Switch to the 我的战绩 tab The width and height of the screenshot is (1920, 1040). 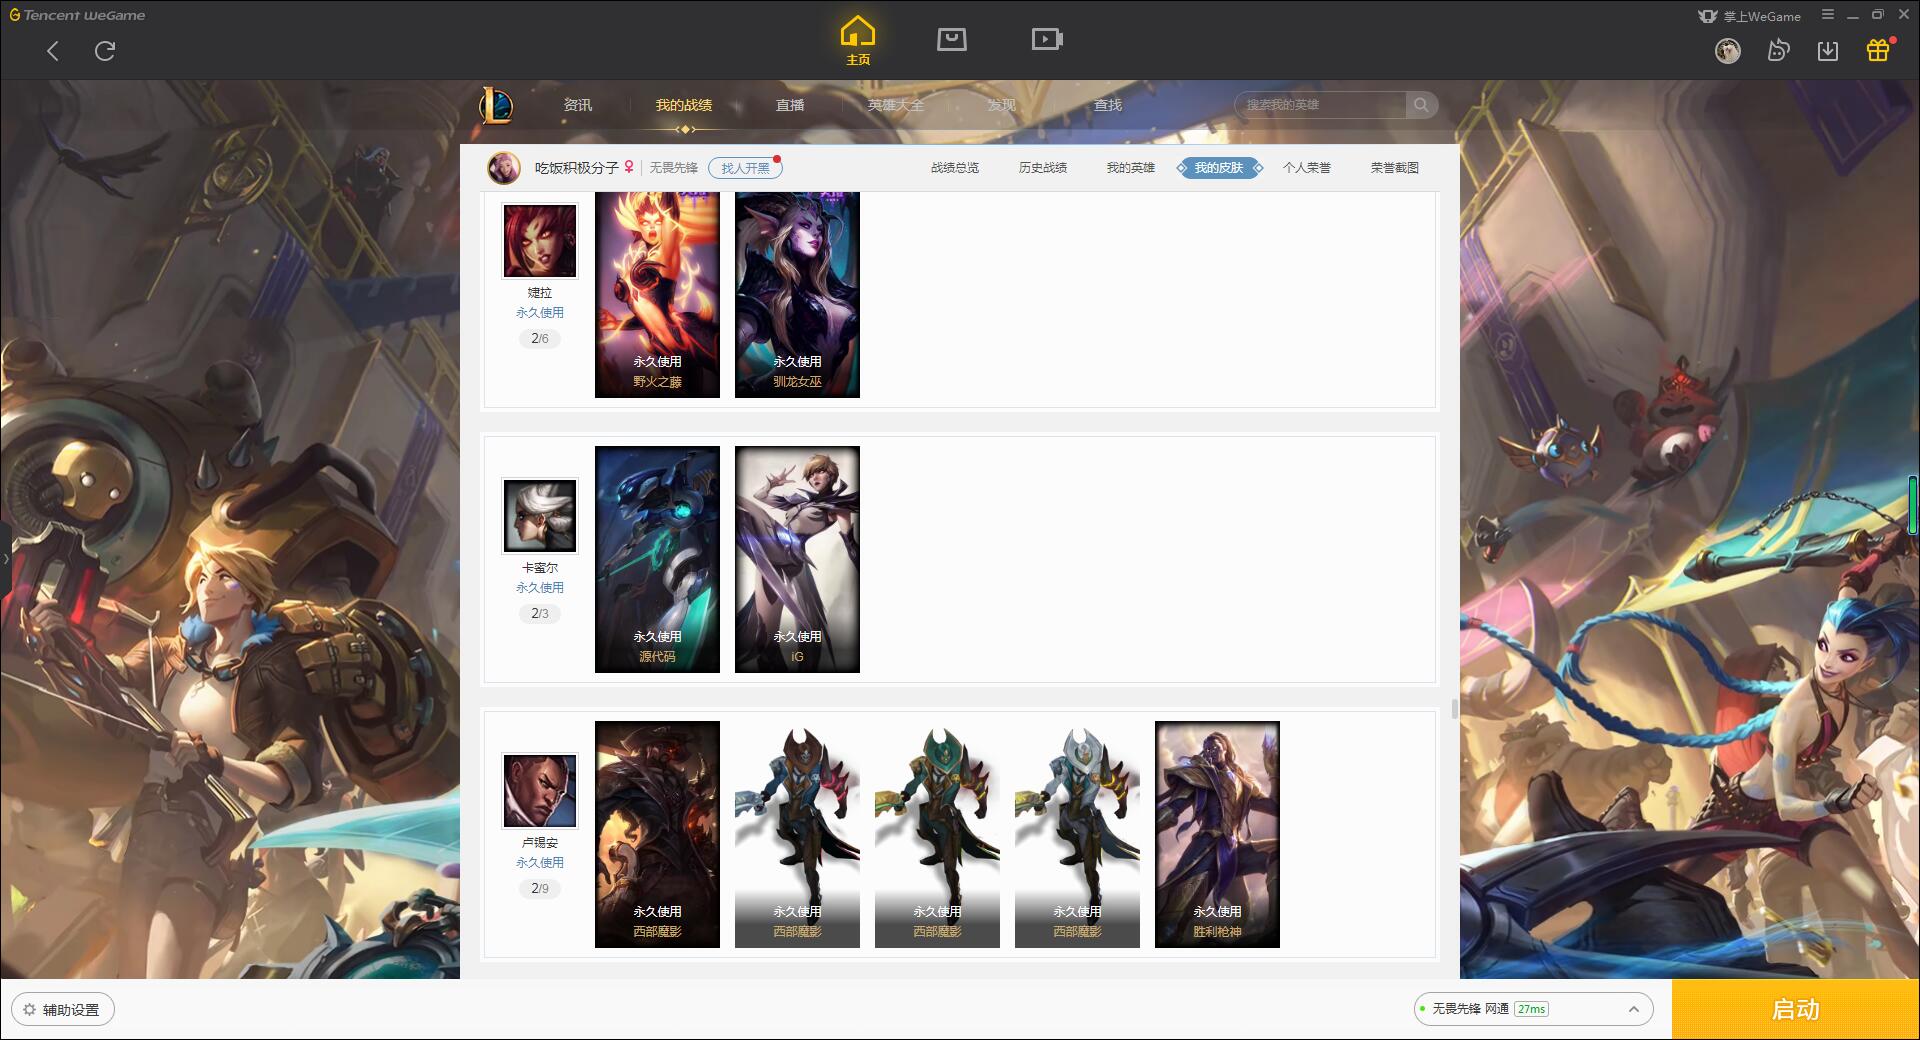[x=684, y=105]
